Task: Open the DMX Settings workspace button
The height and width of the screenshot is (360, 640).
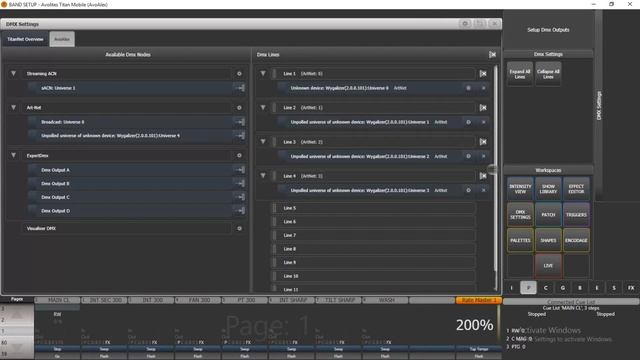Action: [x=520, y=215]
